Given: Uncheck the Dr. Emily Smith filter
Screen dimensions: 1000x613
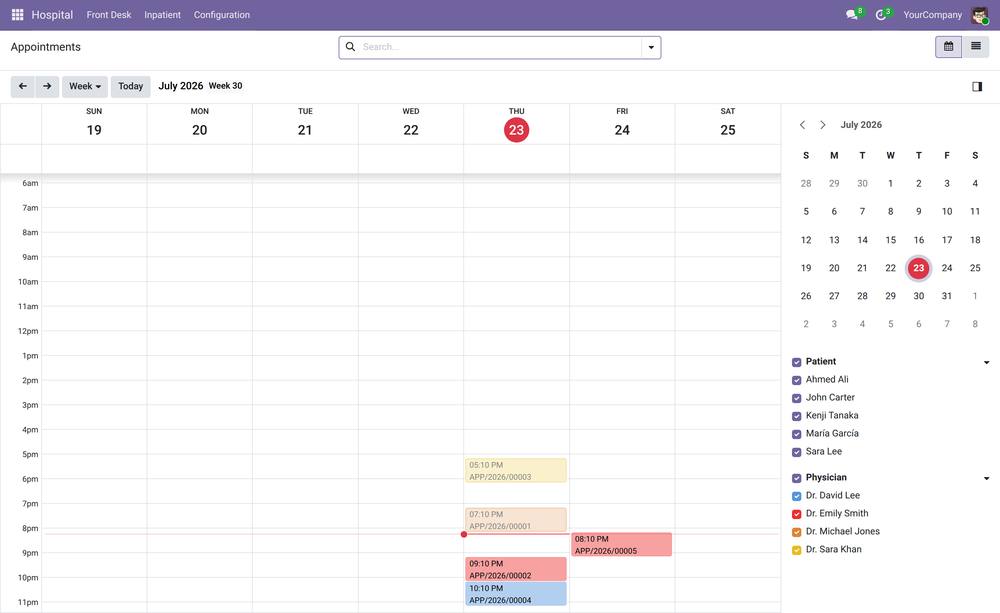Looking at the screenshot, I should coord(797,513).
